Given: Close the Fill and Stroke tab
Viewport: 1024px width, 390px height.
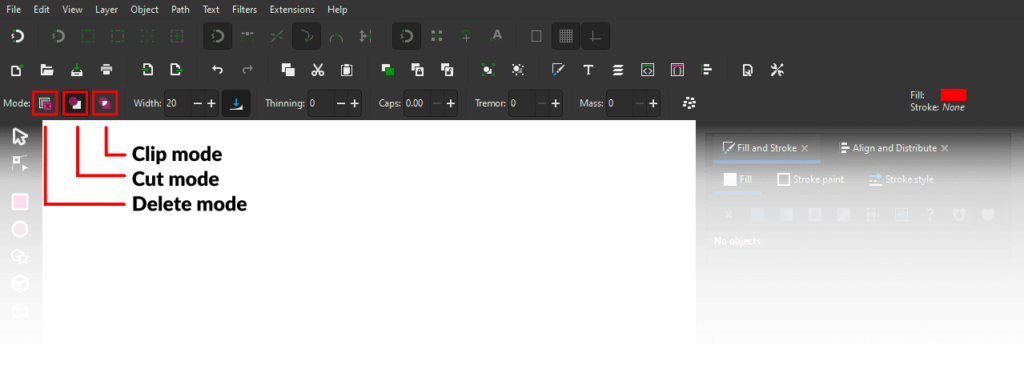Looking at the screenshot, I should pyautogui.click(x=805, y=148).
